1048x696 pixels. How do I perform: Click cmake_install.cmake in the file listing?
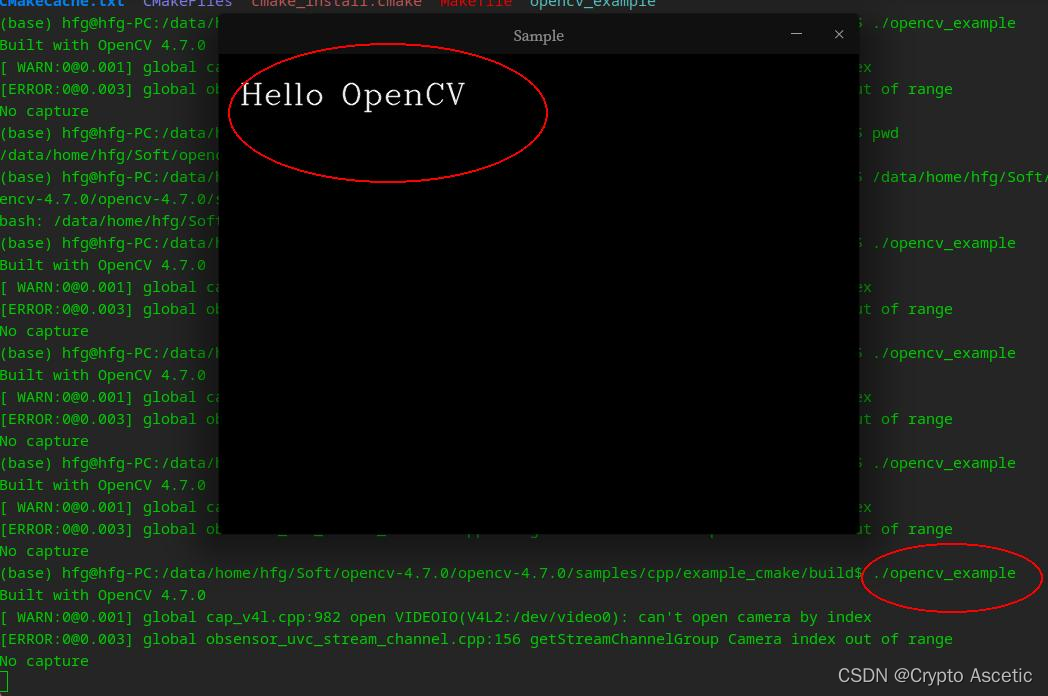pyautogui.click(x=336, y=3)
